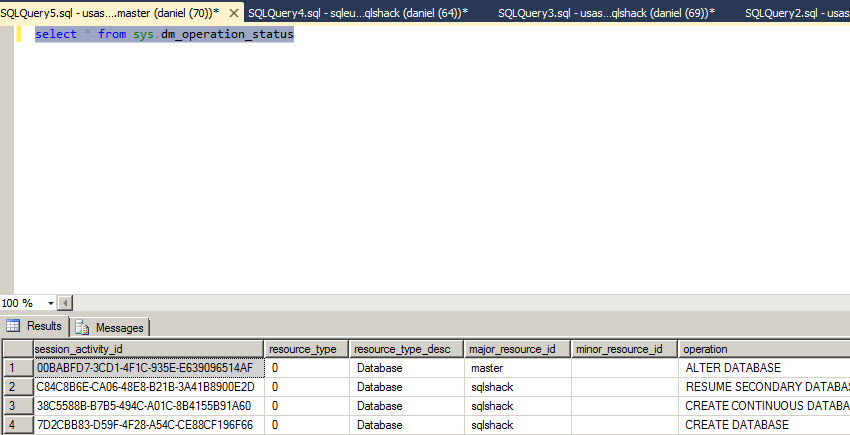
Task: Select the major_resource_id column header
Action: (x=518, y=349)
